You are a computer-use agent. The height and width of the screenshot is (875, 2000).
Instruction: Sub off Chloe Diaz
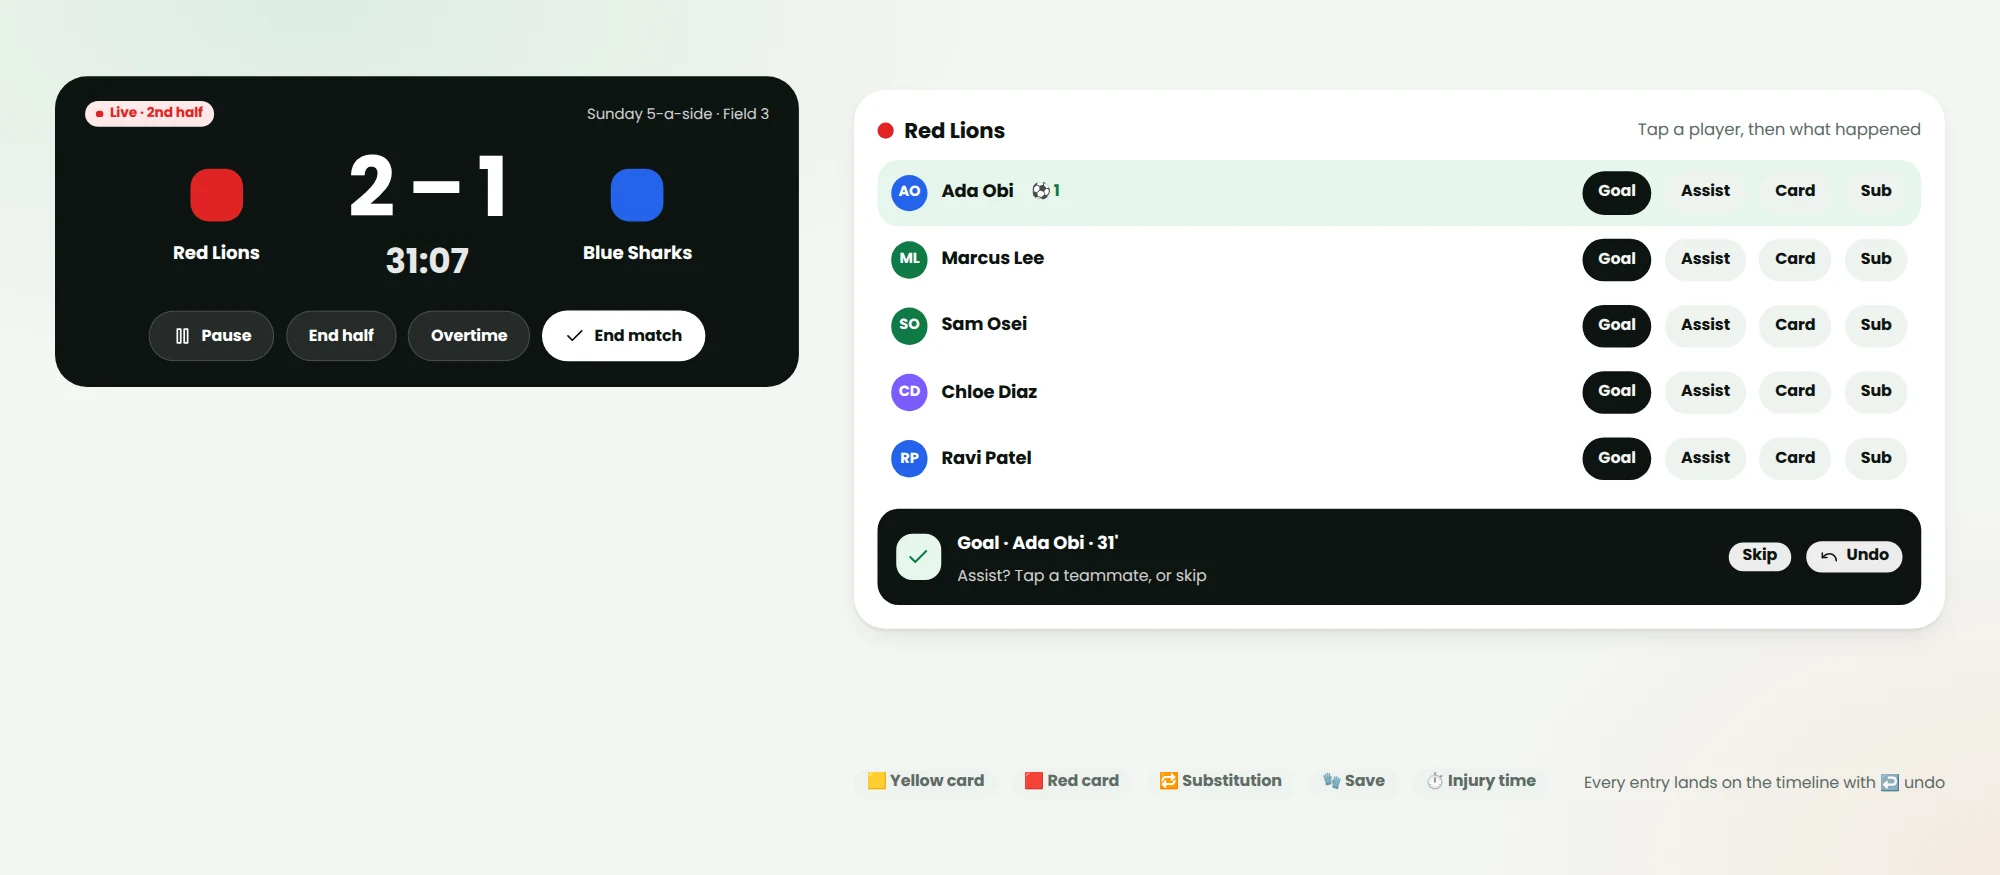[x=1876, y=392]
